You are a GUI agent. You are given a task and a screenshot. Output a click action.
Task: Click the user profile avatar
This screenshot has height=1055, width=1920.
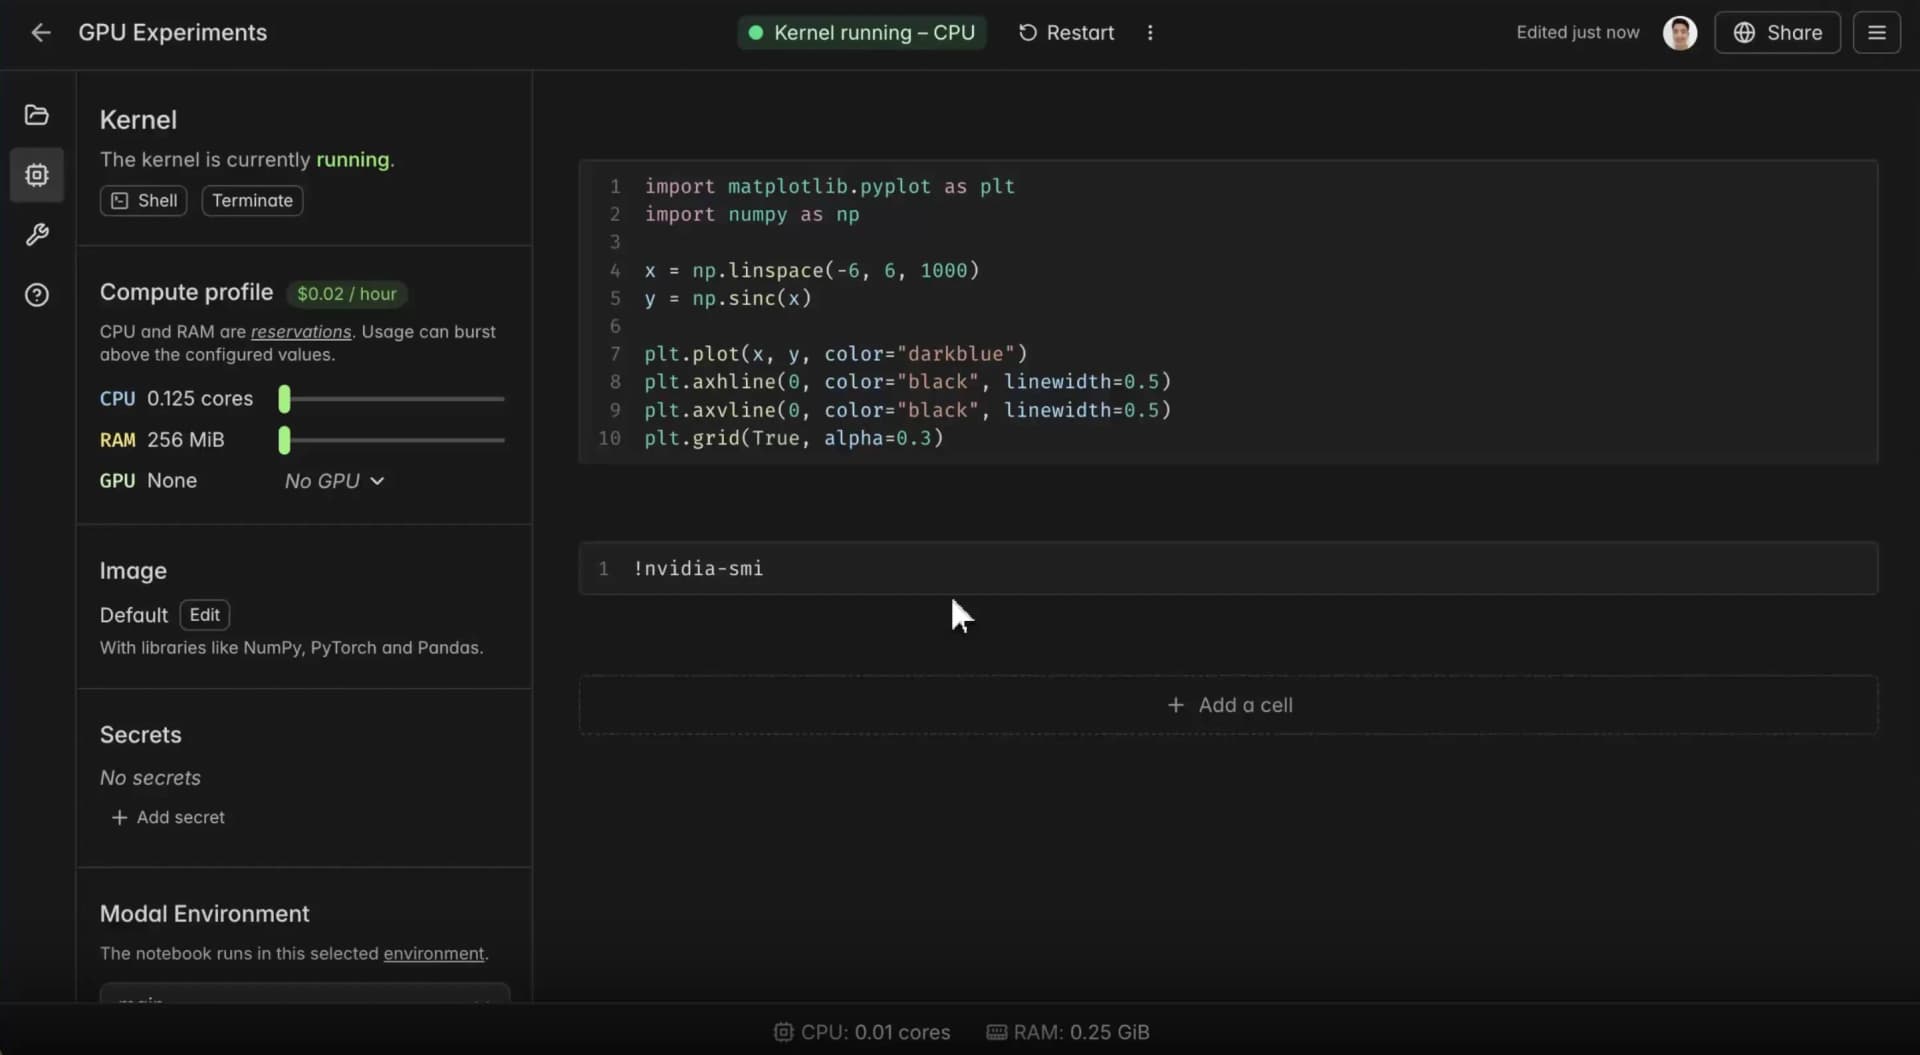coord(1679,33)
